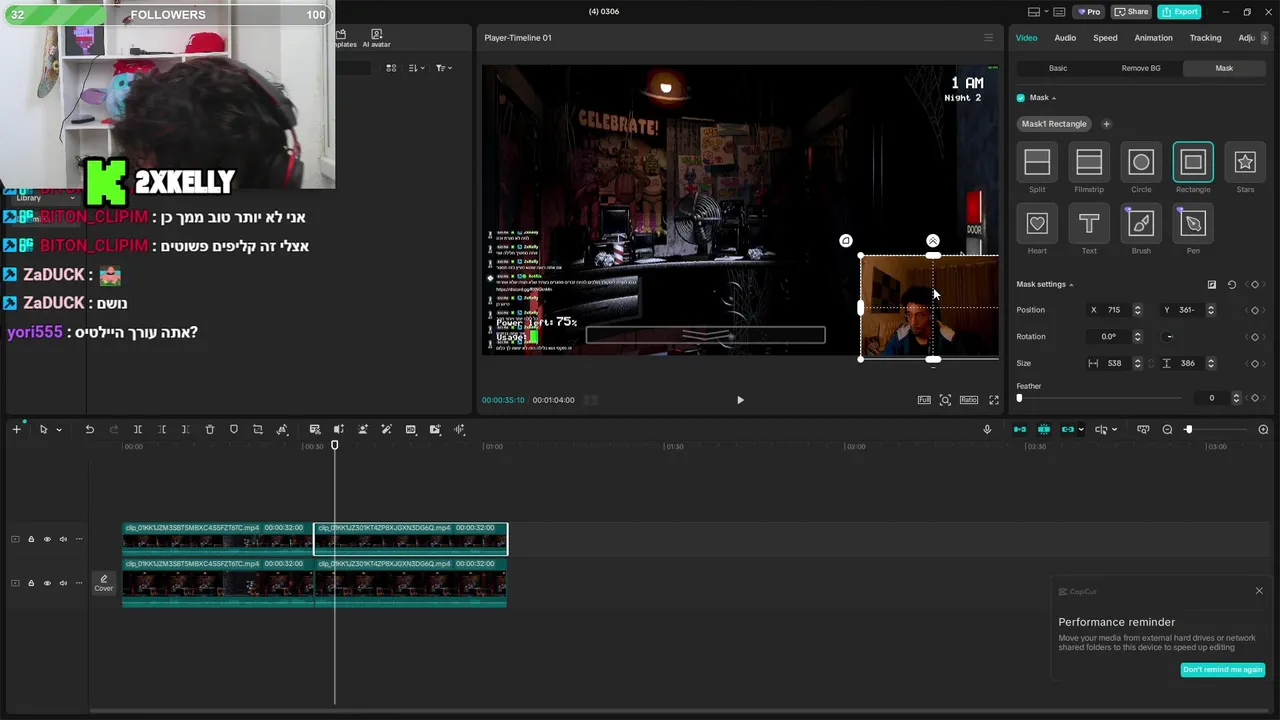Undo the last timeline edit
Viewport: 1280px width, 720px height.
(89, 430)
